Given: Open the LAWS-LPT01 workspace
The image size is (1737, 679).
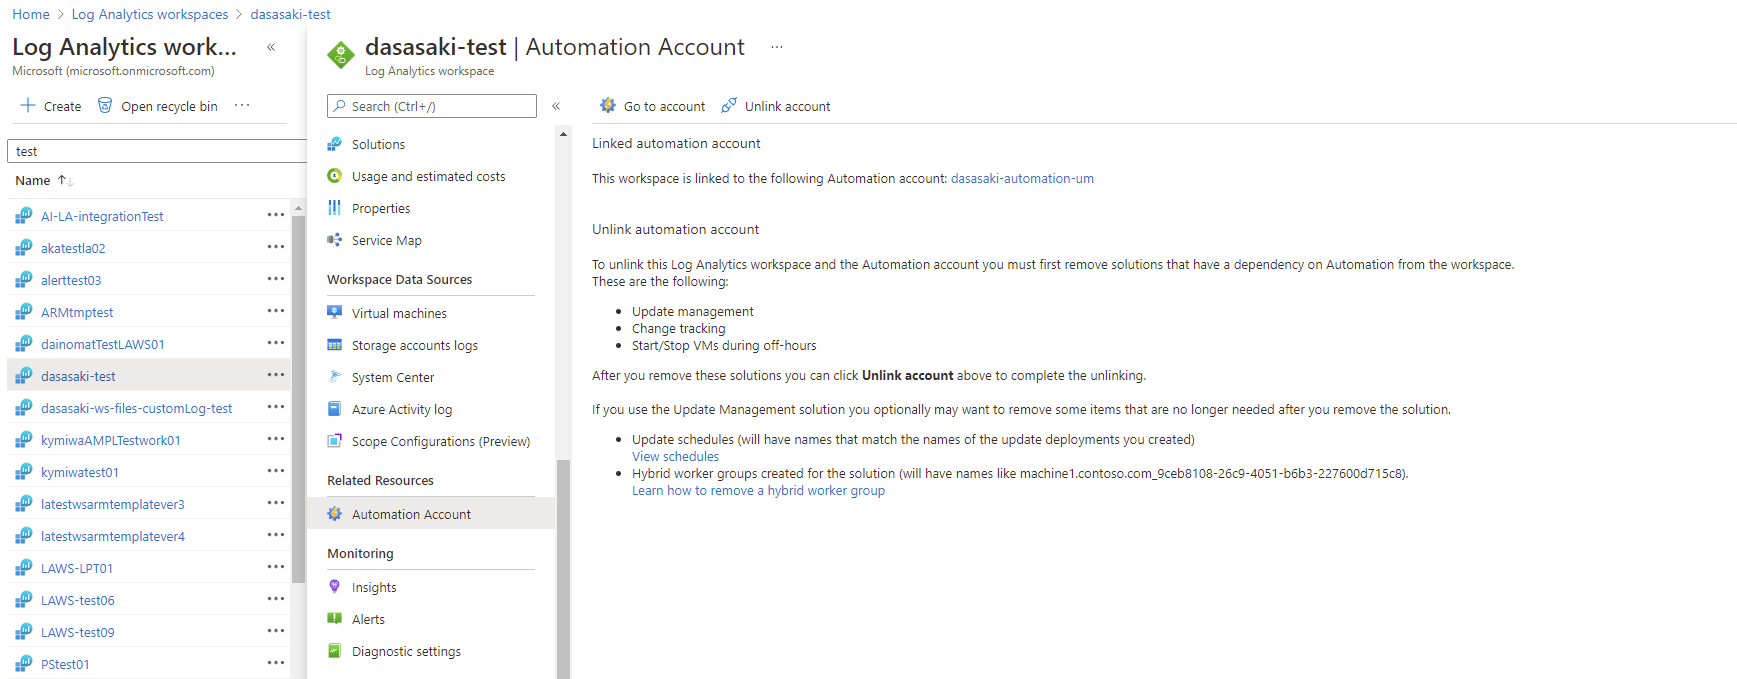Looking at the screenshot, I should (x=77, y=568).
